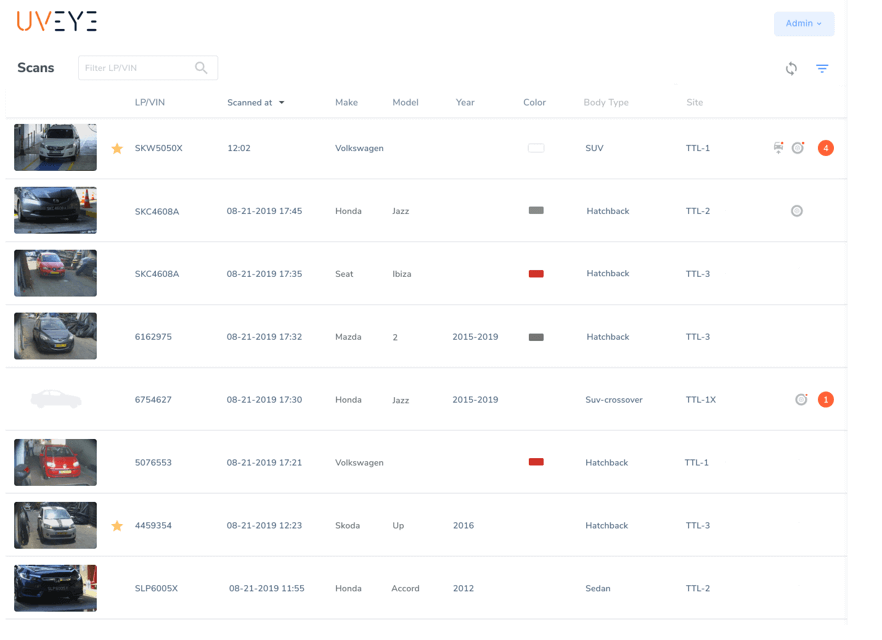Select LP/VIN 6754627
This screenshot has width=882, height=640.
[153, 400]
